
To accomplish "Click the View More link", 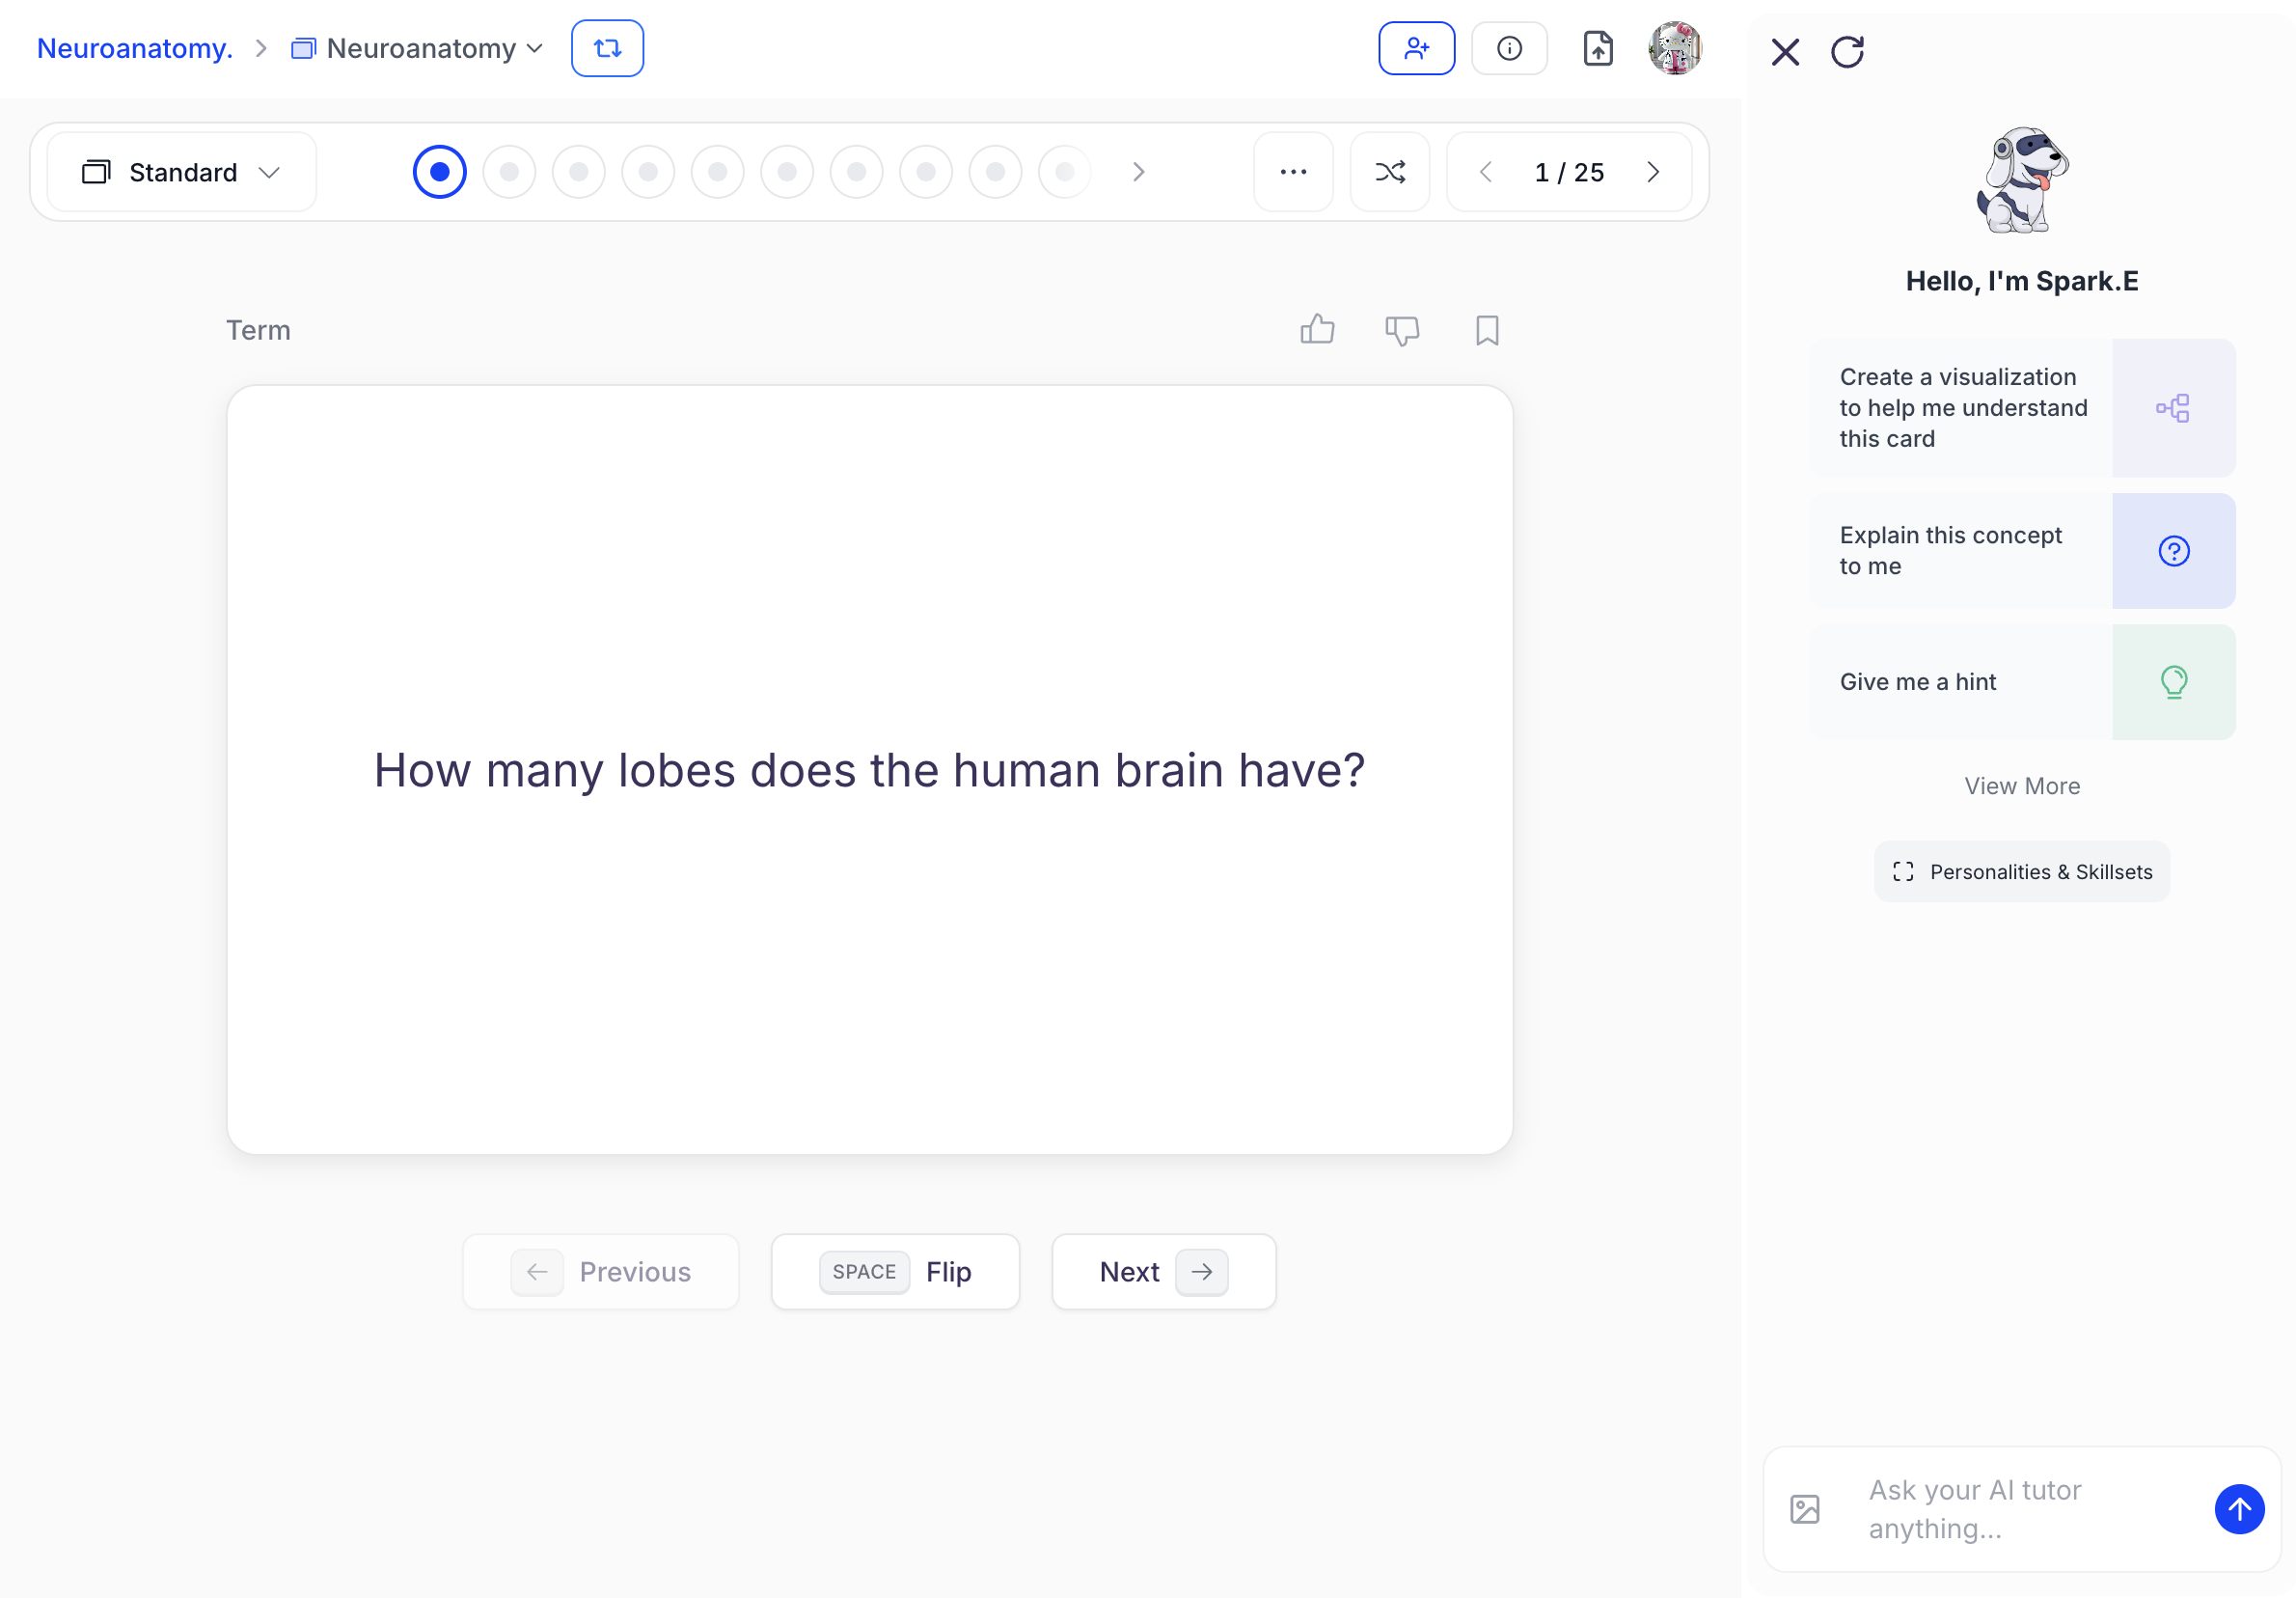I will (x=2021, y=786).
